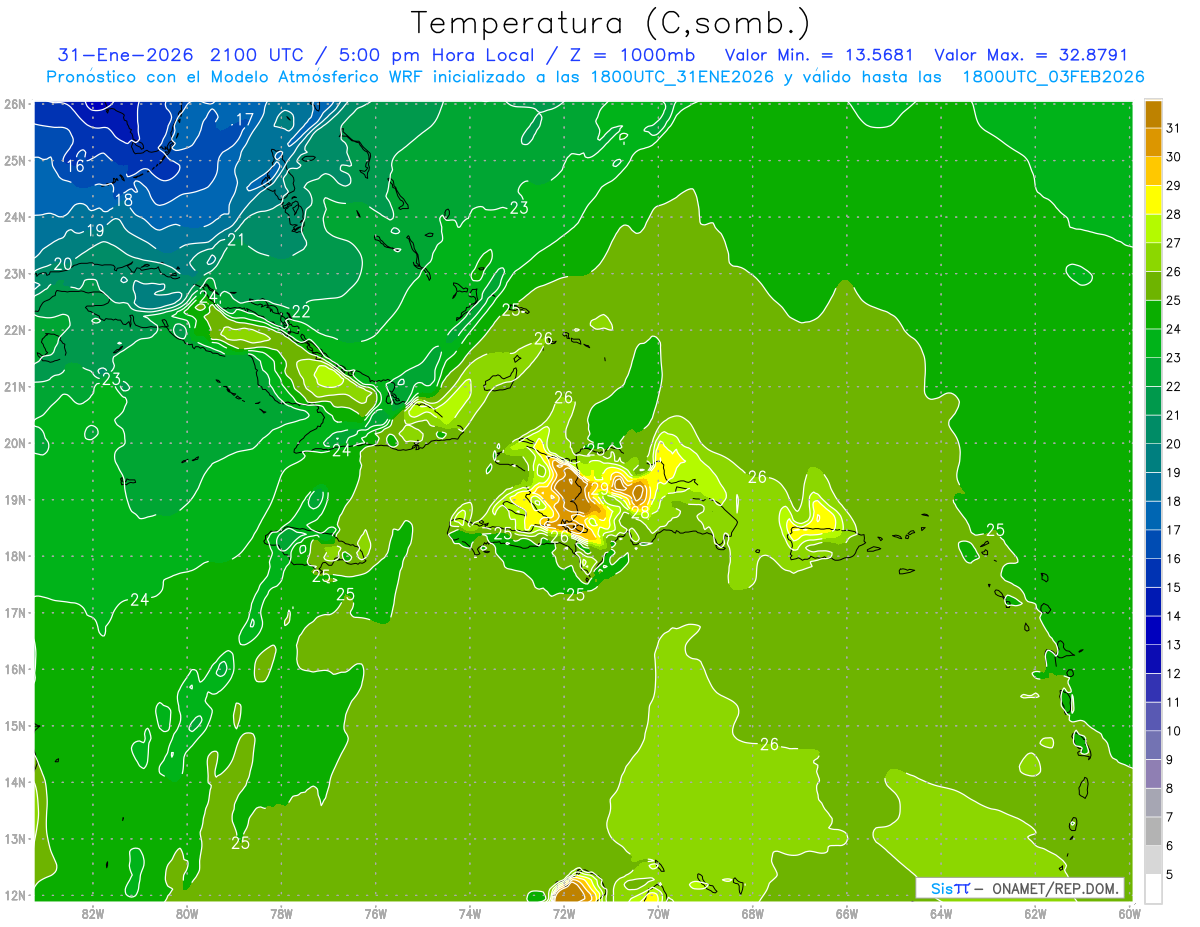Click the "26N" latitude axis label

14,103
